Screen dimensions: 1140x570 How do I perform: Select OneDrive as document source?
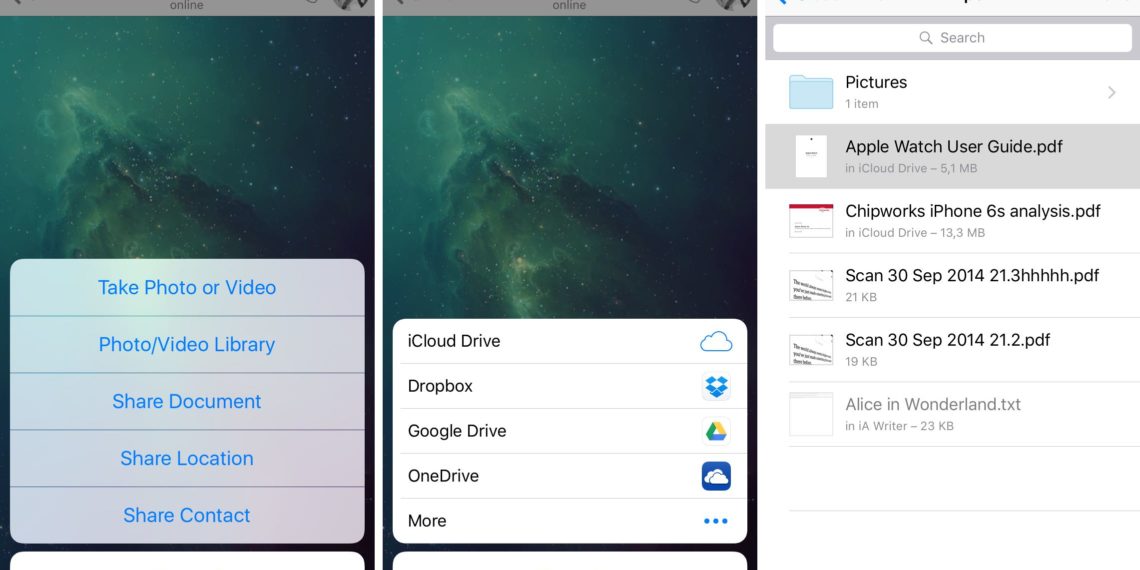click(x=569, y=476)
